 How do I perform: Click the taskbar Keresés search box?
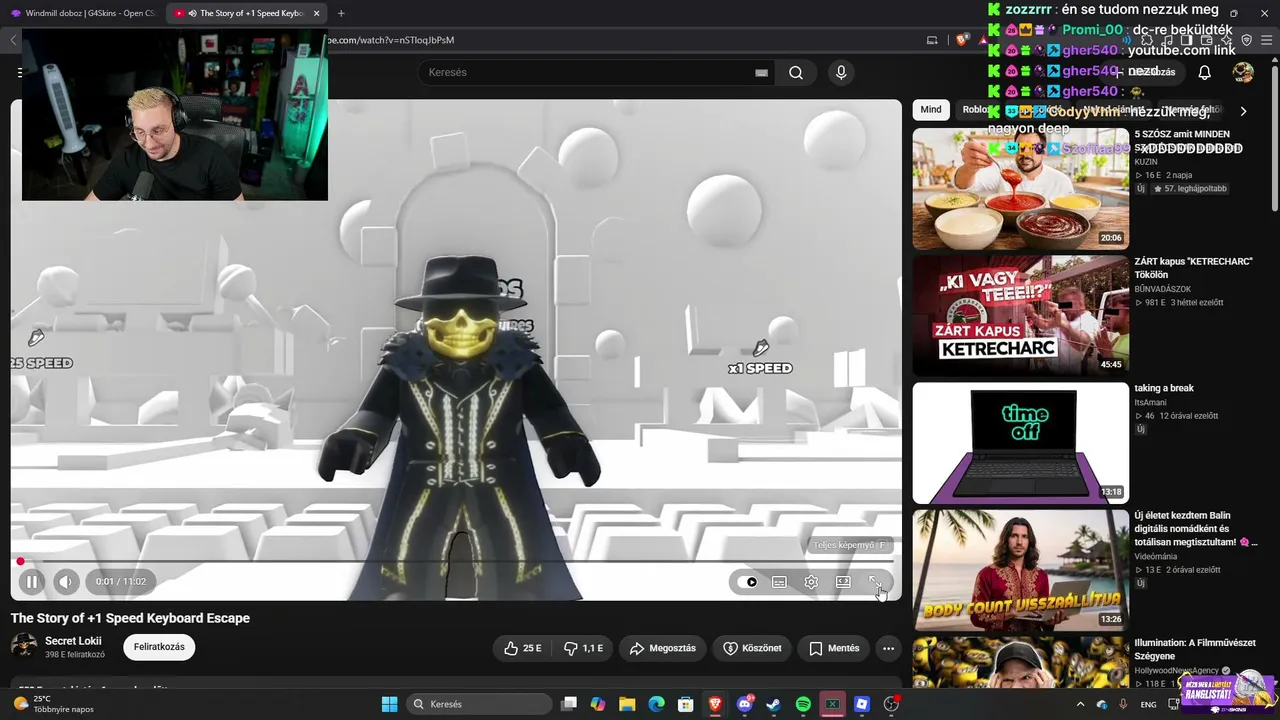[x=478, y=704]
